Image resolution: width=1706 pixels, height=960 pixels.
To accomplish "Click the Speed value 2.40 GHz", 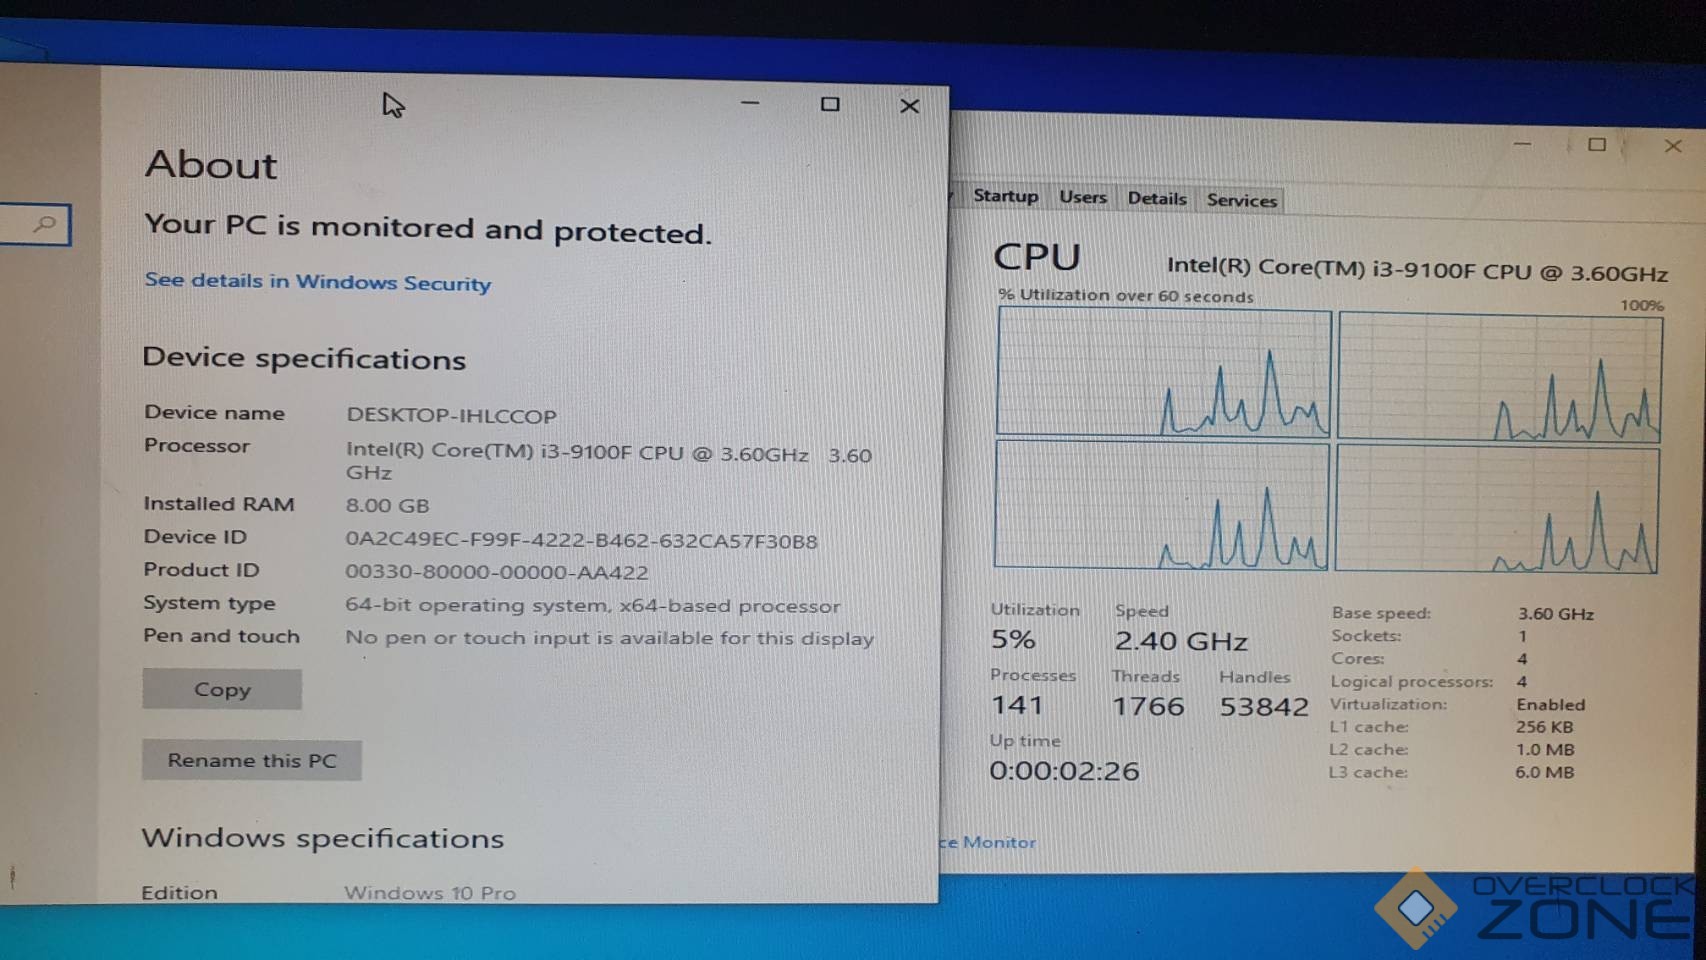I will (x=1181, y=641).
